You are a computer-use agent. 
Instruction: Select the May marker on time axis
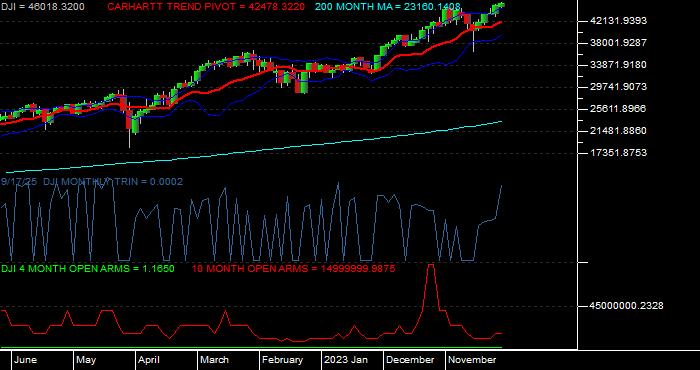(x=86, y=360)
